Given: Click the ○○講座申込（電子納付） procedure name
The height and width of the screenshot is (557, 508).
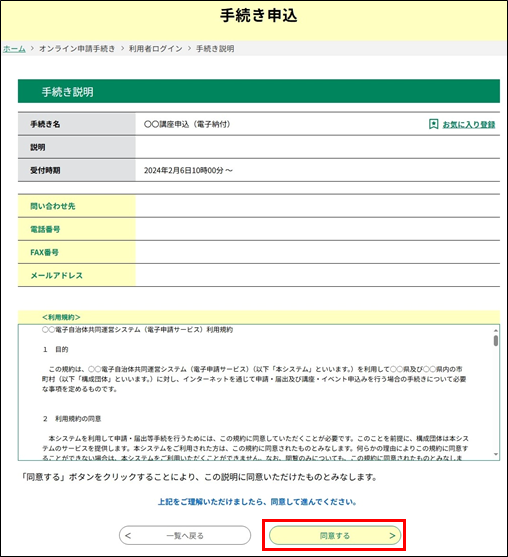Looking at the screenshot, I should [187, 124].
